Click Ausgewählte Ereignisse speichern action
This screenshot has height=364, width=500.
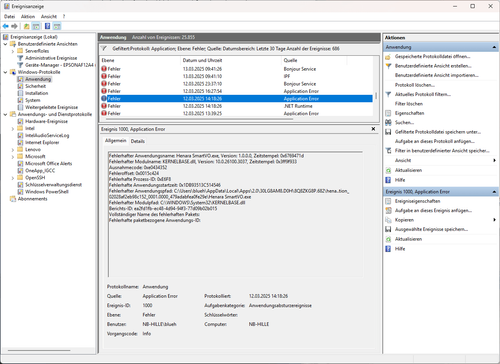point(431,229)
